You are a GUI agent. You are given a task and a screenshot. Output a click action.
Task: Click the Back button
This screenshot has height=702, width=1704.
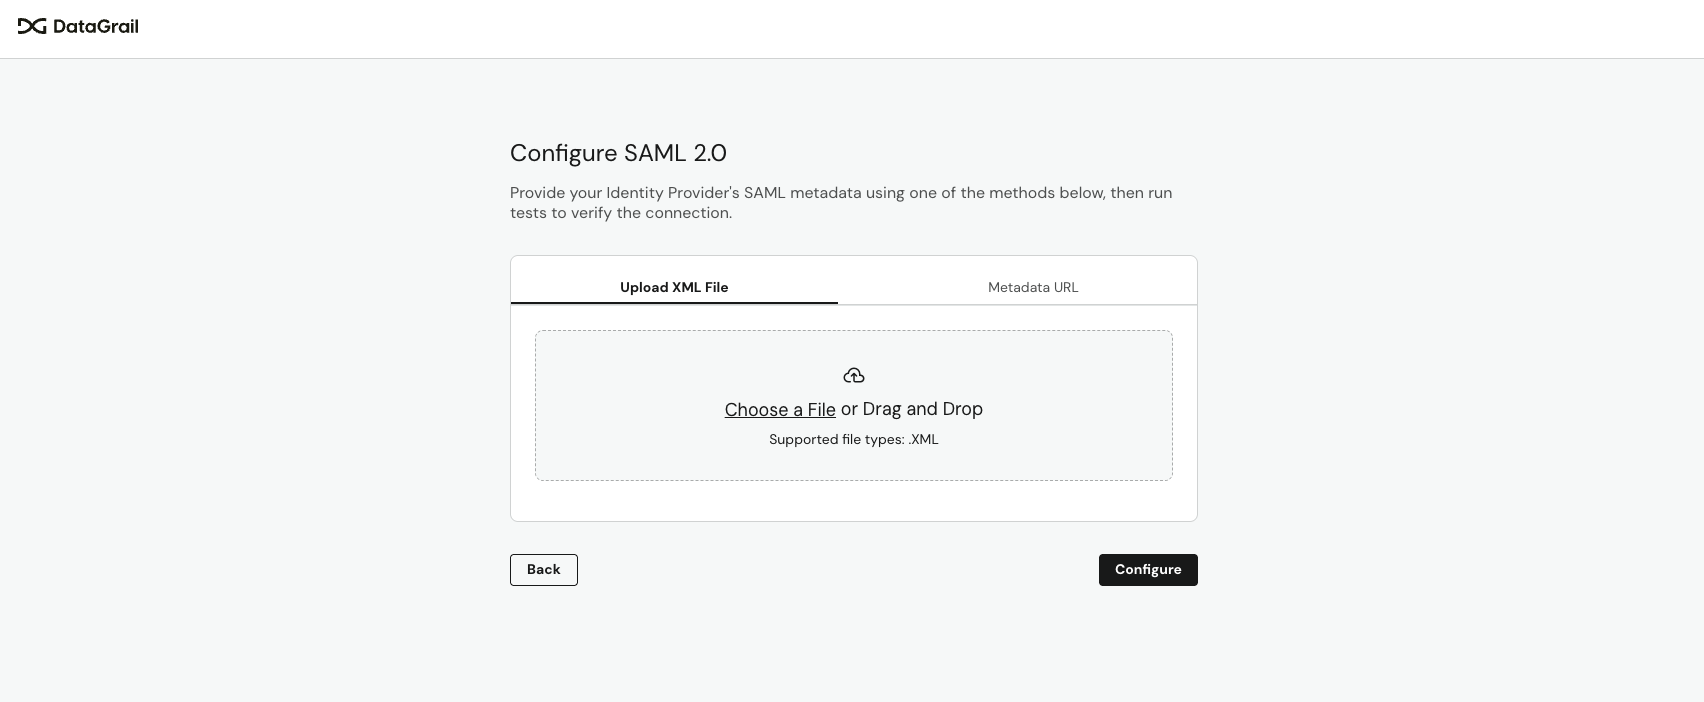(x=543, y=569)
